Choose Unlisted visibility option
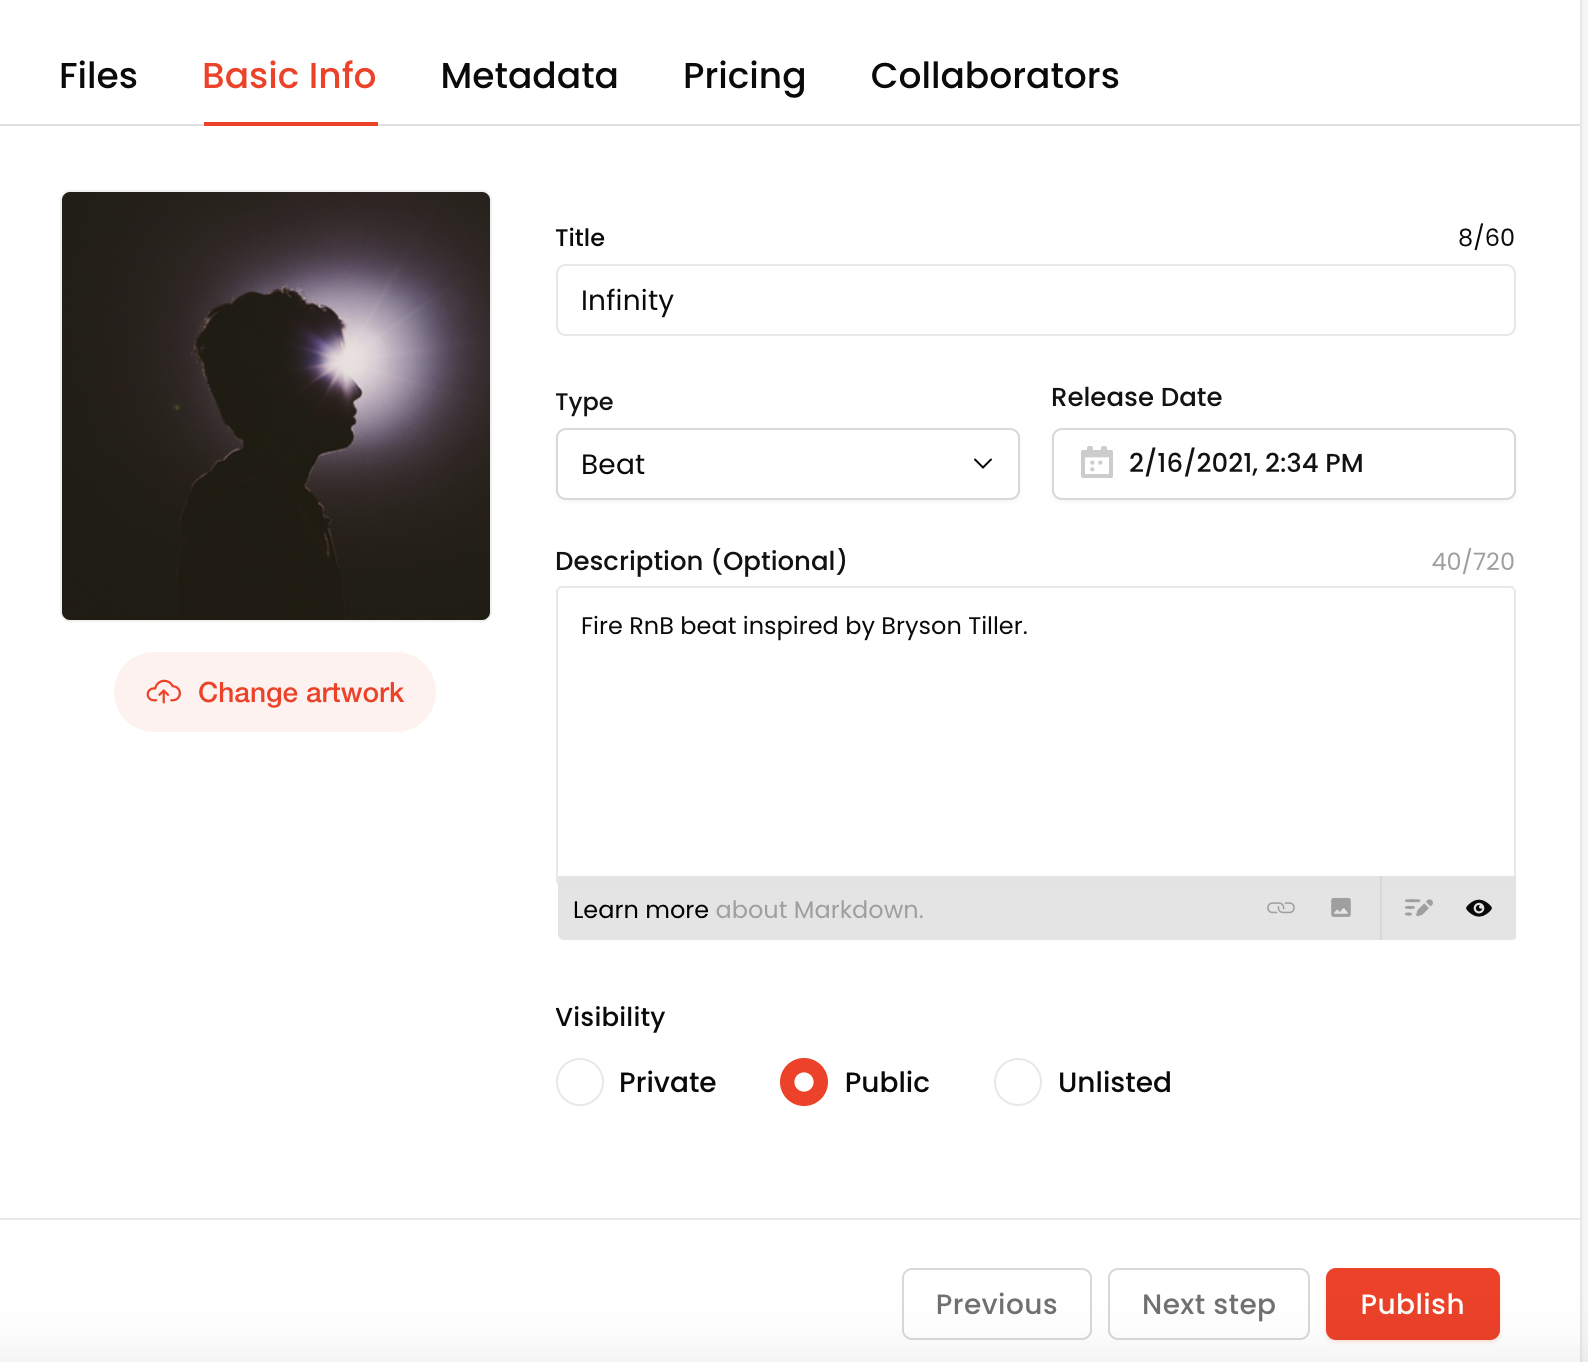This screenshot has width=1588, height=1362. [1018, 1082]
